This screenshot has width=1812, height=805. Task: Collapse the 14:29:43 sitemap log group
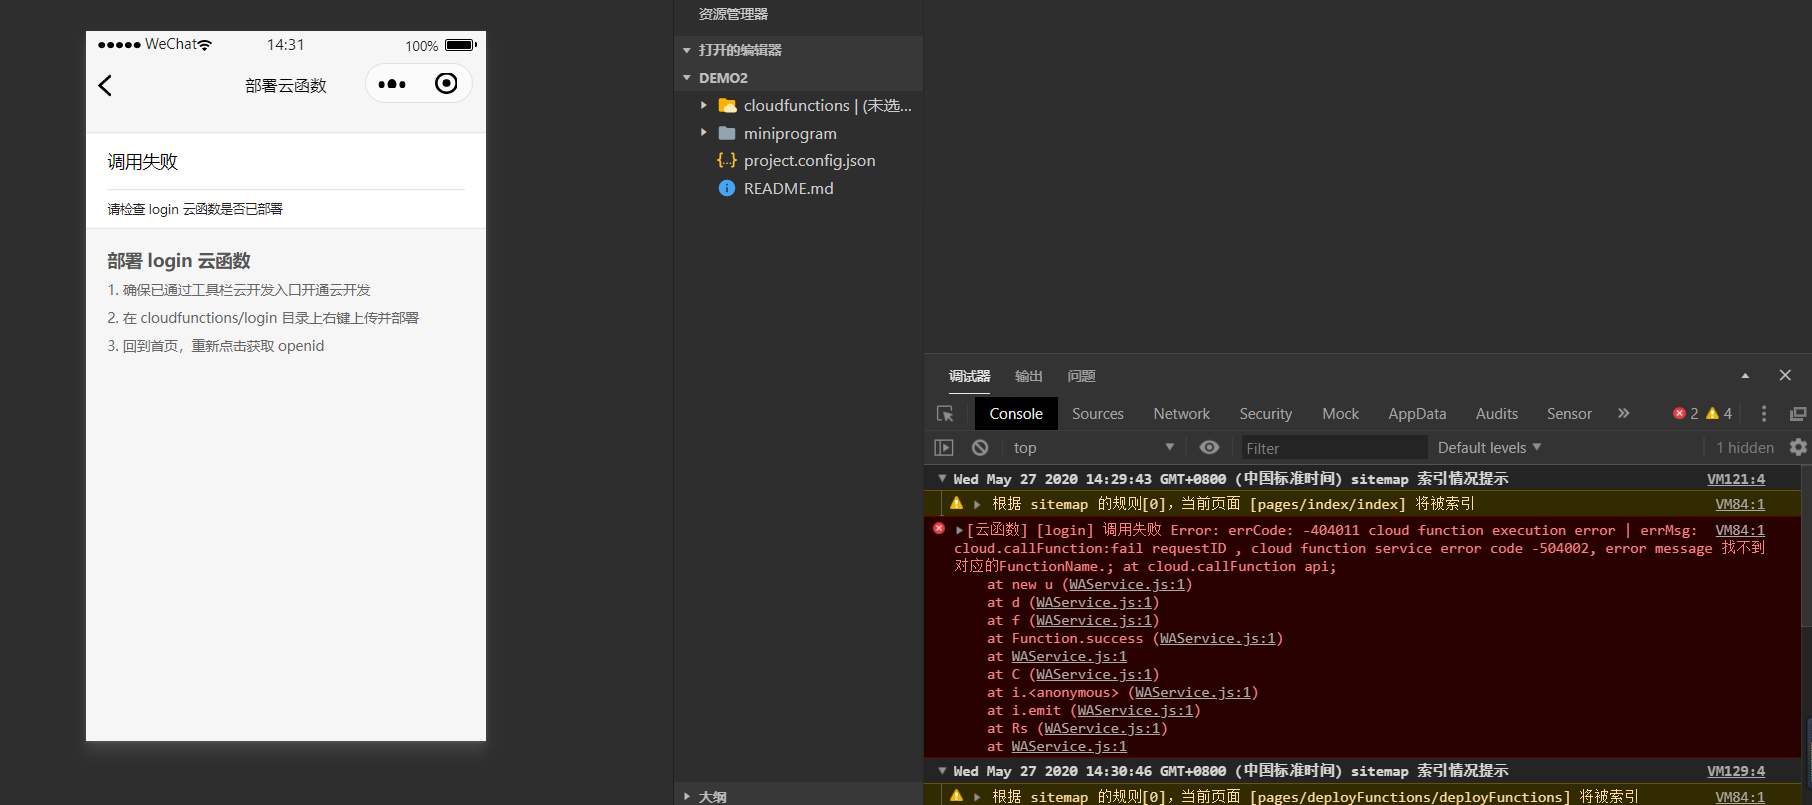point(942,479)
